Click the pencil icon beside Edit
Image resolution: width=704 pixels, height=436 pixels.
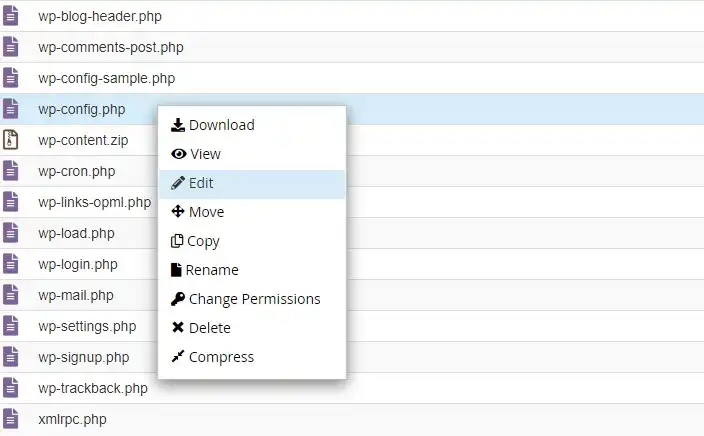click(178, 183)
